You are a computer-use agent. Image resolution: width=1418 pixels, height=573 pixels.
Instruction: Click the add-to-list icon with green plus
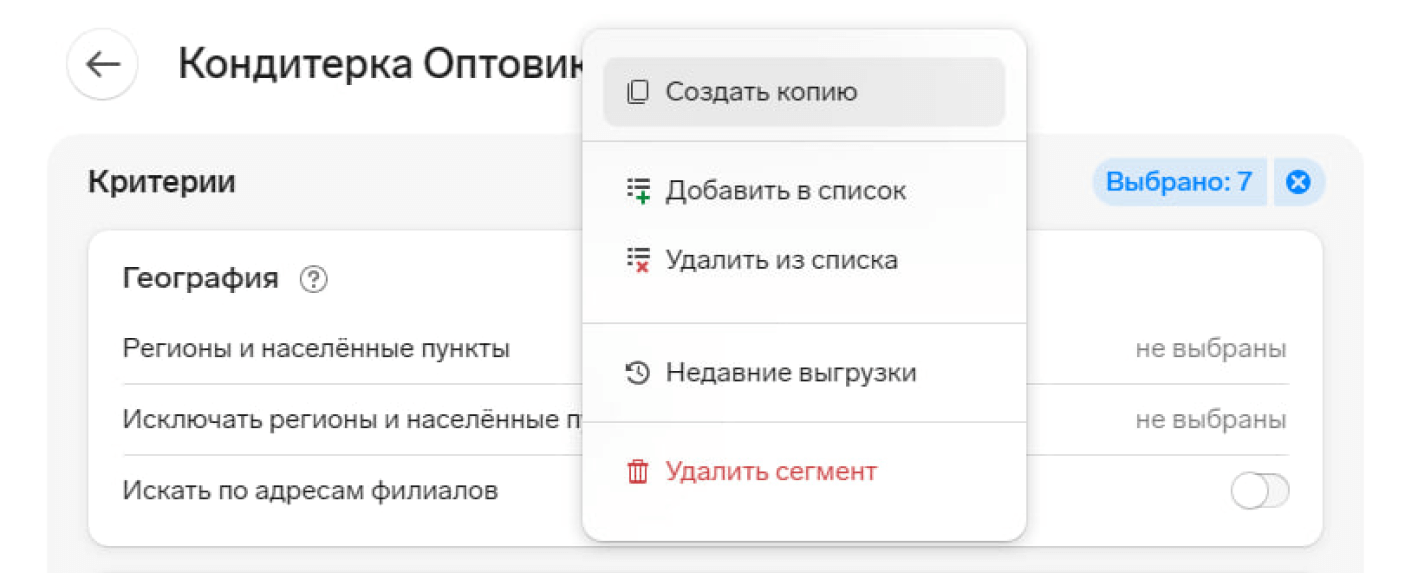pyautogui.click(x=638, y=190)
